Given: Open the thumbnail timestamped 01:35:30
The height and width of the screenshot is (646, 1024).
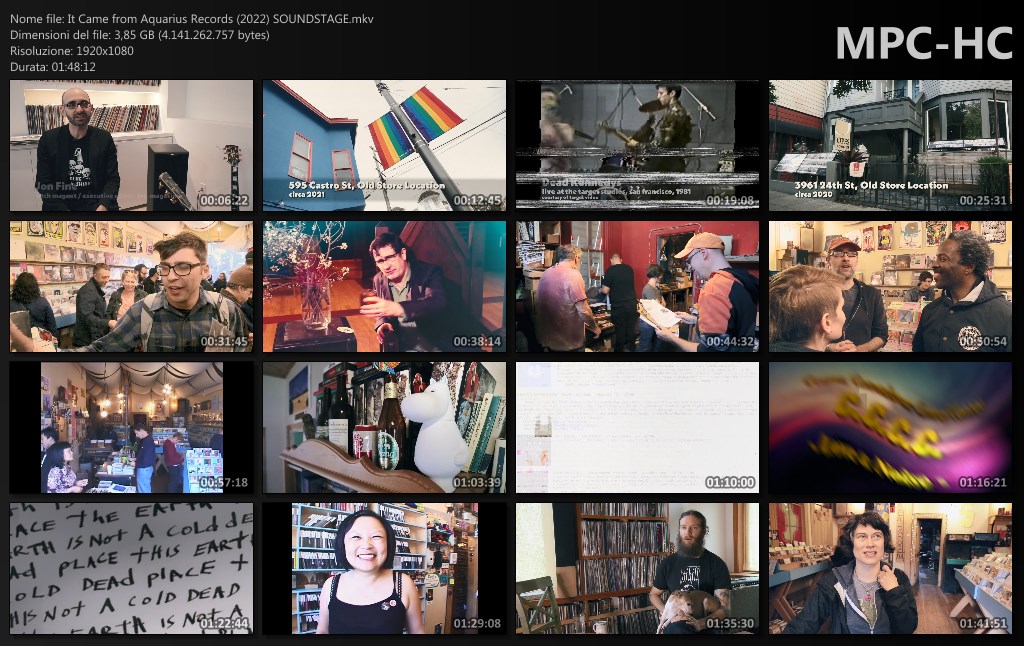Looking at the screenshot, I should coord(637,568).
